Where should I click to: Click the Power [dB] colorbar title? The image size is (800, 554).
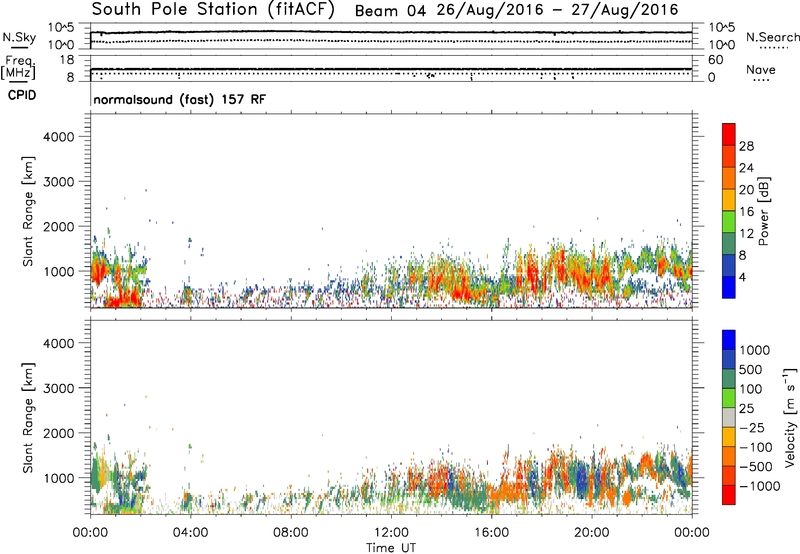tap(764, 211)
